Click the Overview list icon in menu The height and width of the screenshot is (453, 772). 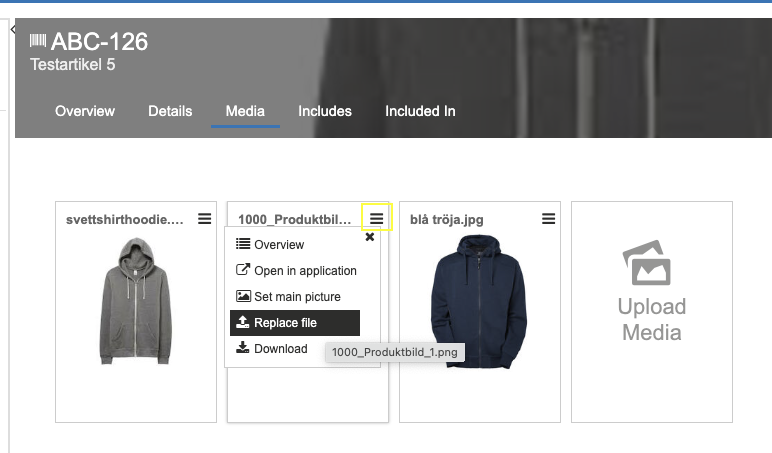pyautogui.click(x=243, y=244)
